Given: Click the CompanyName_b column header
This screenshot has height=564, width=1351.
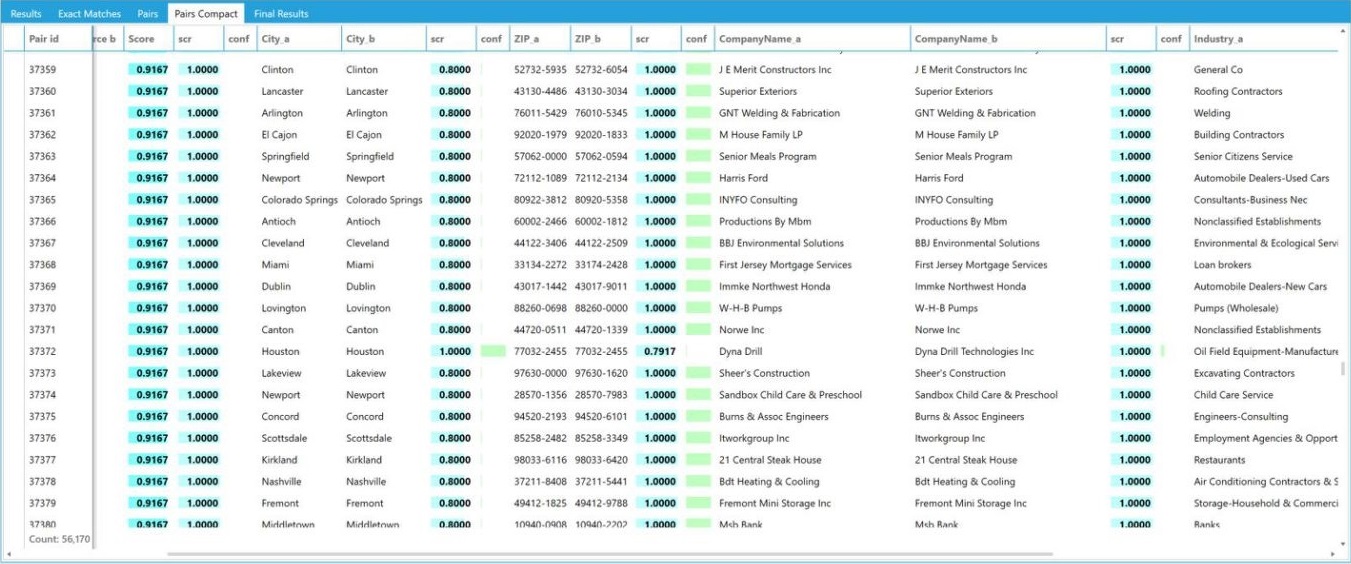Looking at the screenshot, I should coord(956,39).
